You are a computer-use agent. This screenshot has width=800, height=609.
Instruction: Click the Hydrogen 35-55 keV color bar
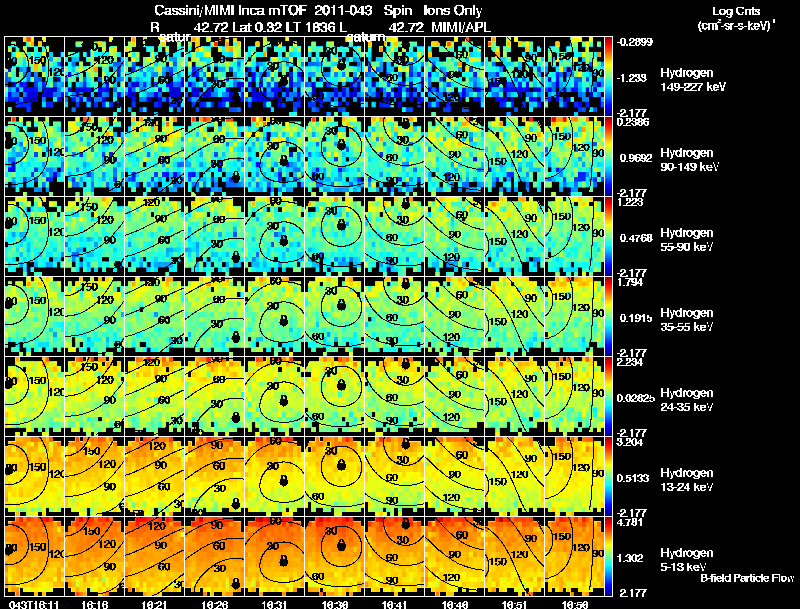coord(608,316)
